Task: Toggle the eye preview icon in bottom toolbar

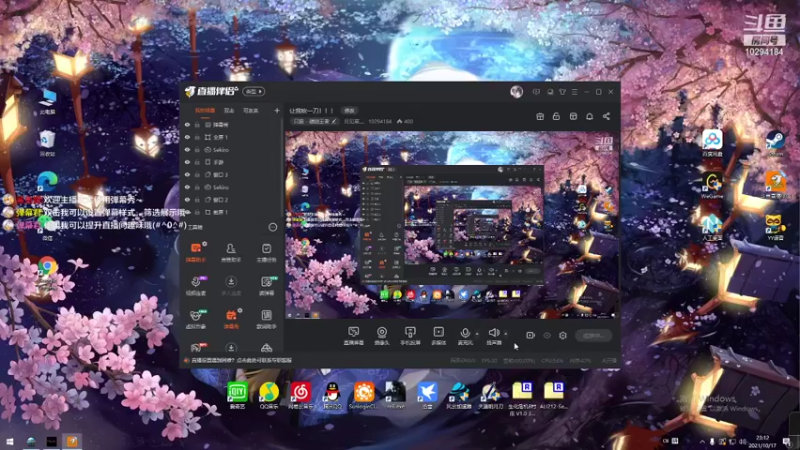Action: tap(547, 335)
